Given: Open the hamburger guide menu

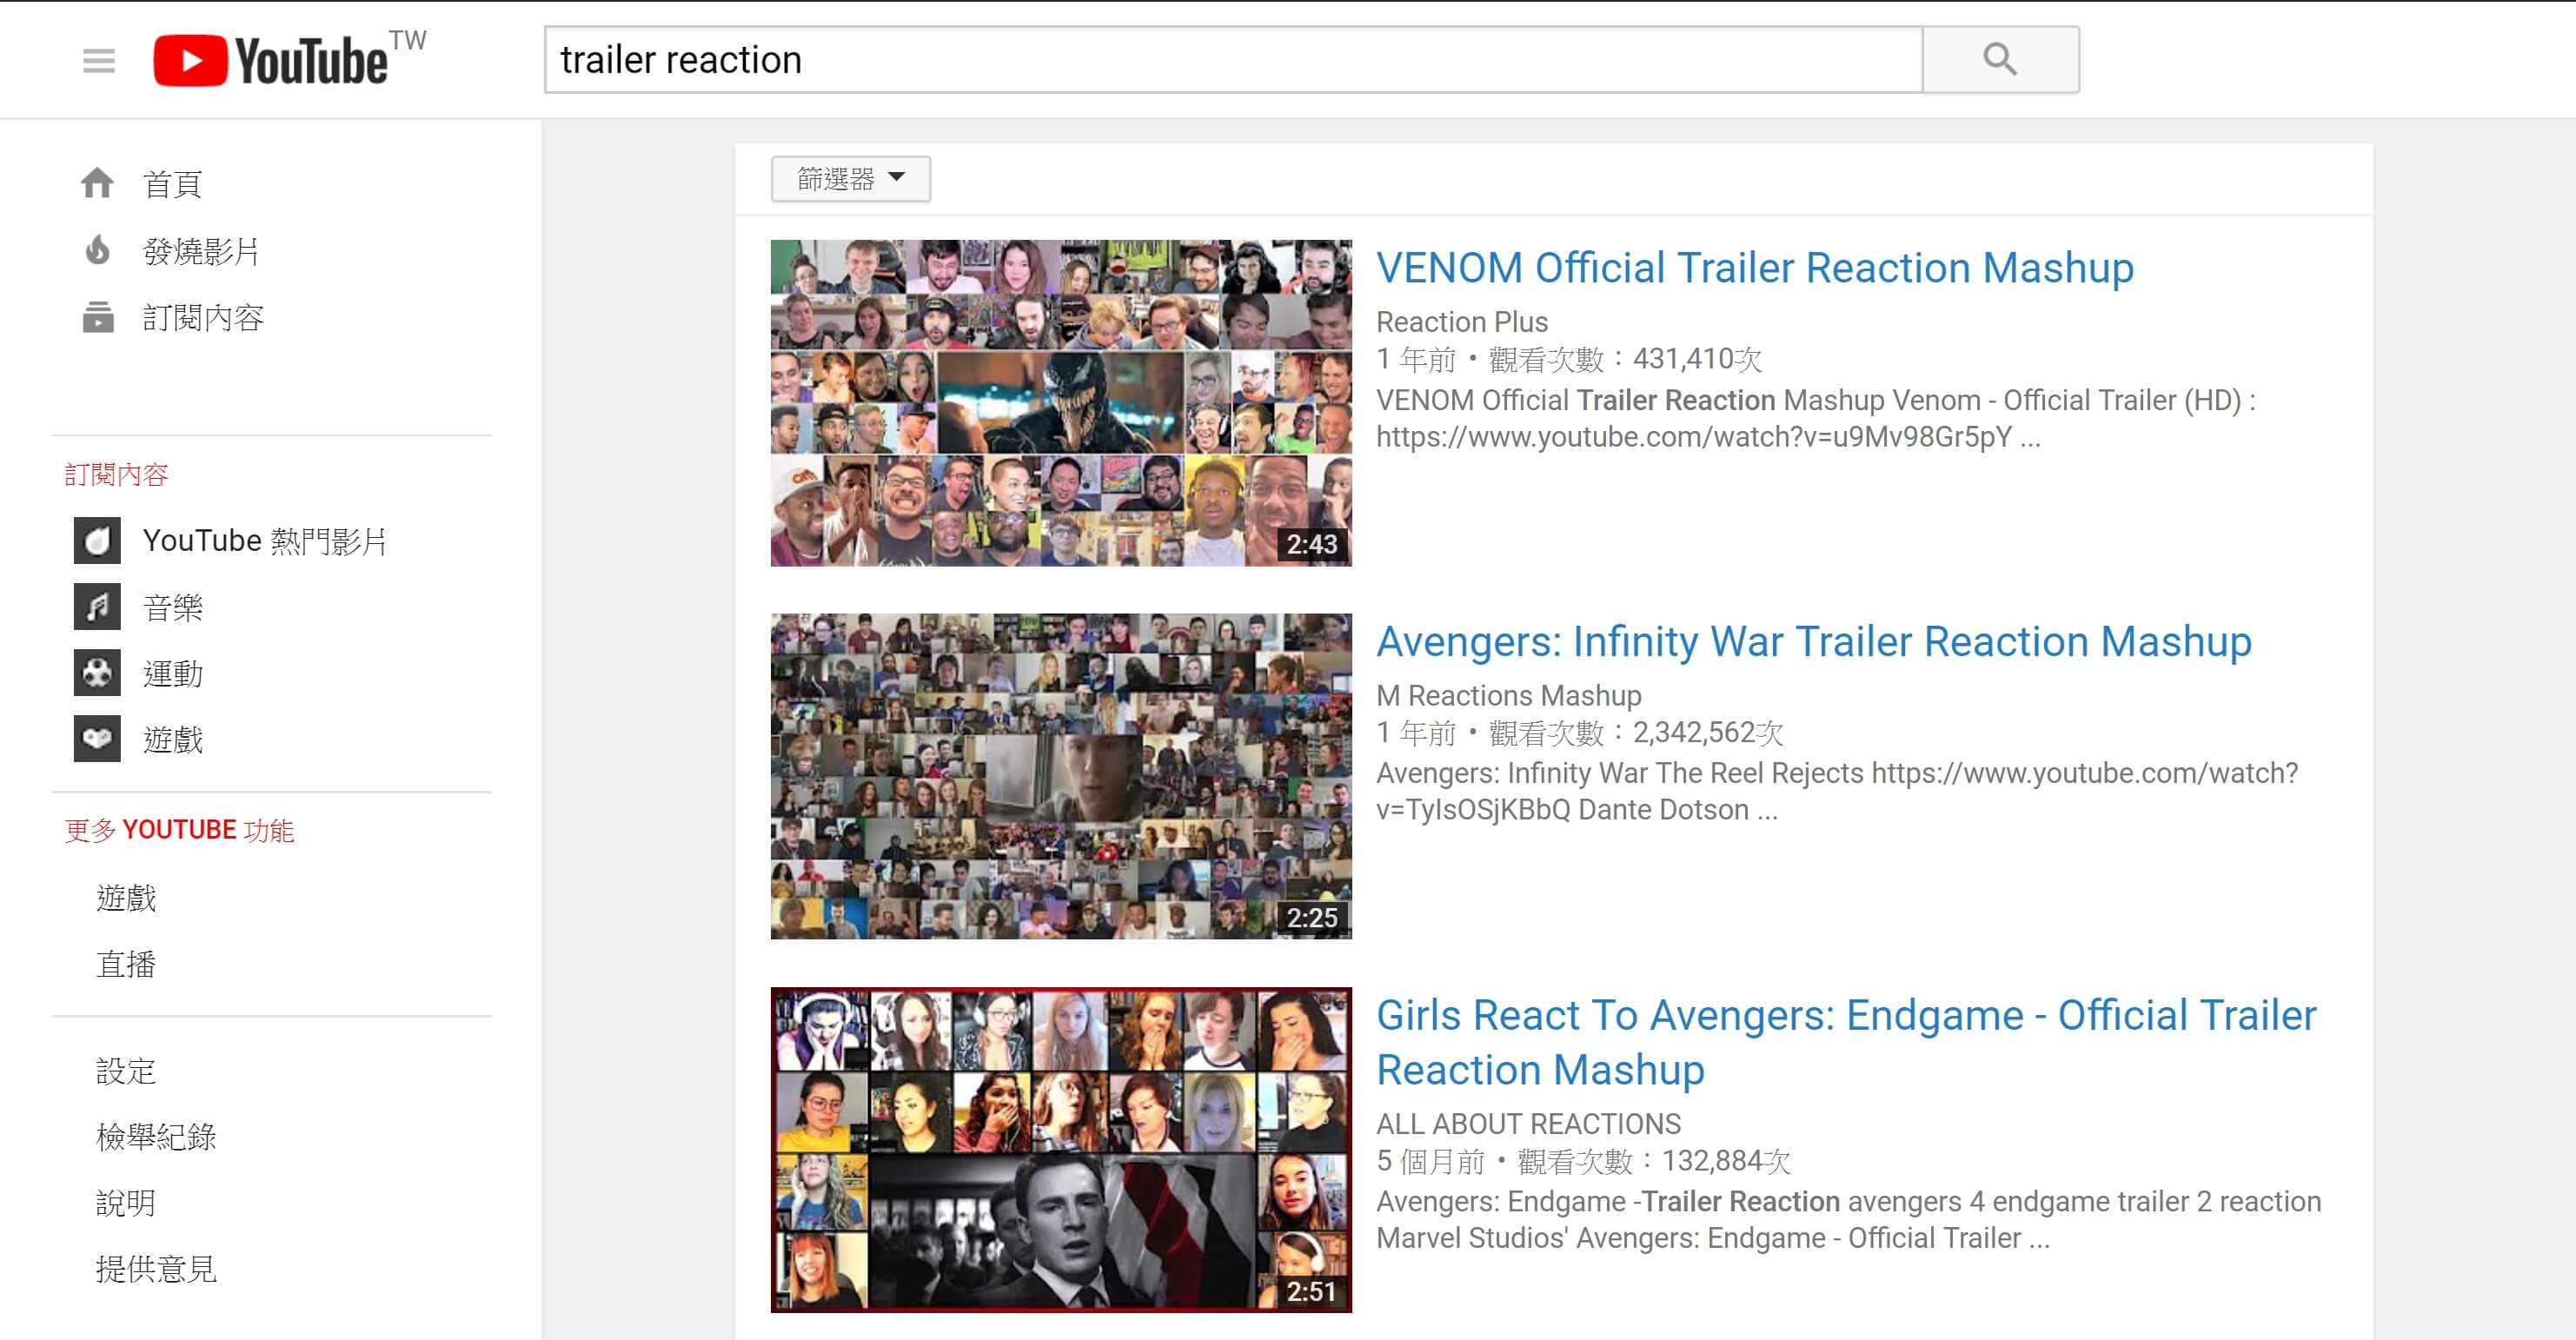Looking at the screenshot, I should click(99, 61).
